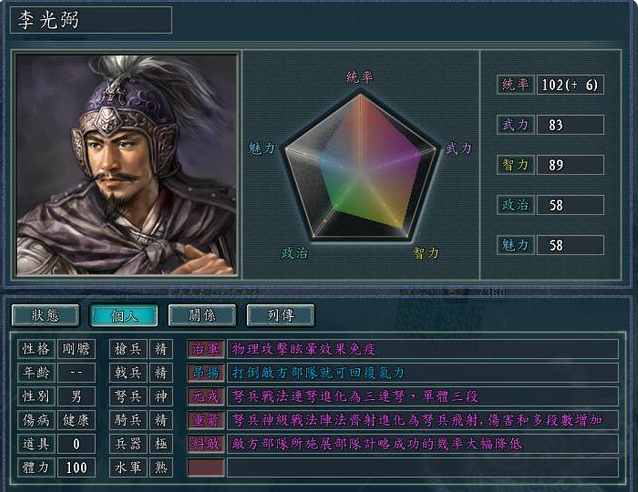Click the 兵器 aptitude label
Viewport: 638px width, 492px height.
pyautogui.click(x=128, y=444)
